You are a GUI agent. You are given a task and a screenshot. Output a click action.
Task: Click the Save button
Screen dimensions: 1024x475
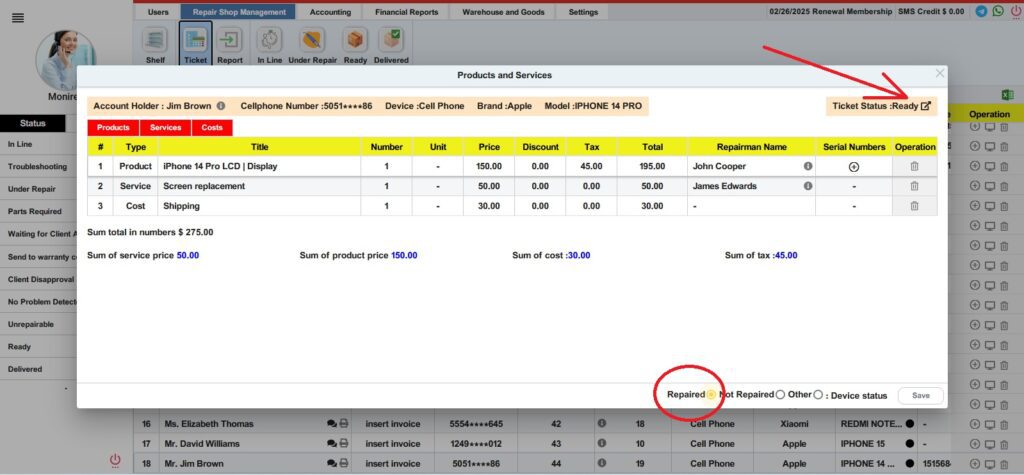click(x=920, y=395)
